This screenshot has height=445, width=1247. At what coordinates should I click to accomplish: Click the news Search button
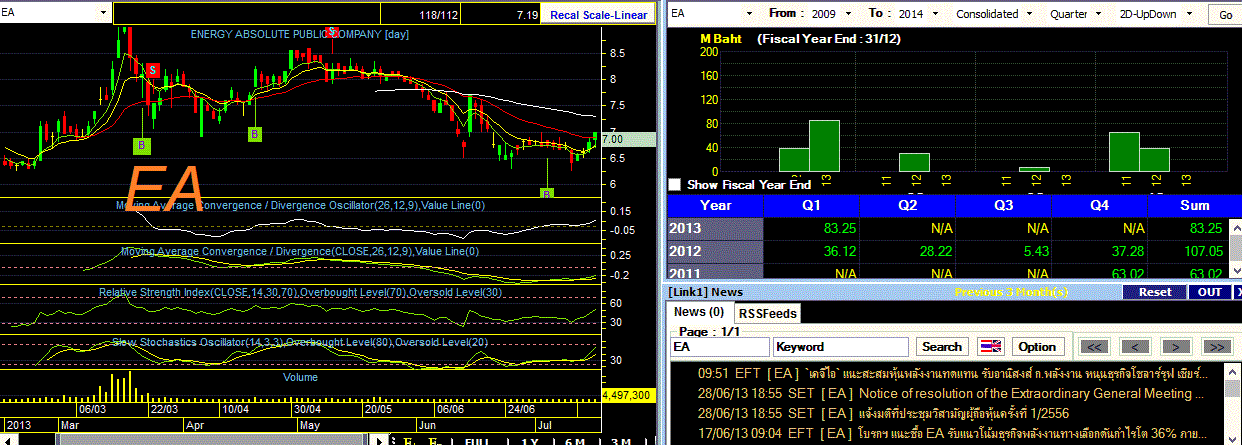[941, 347]
